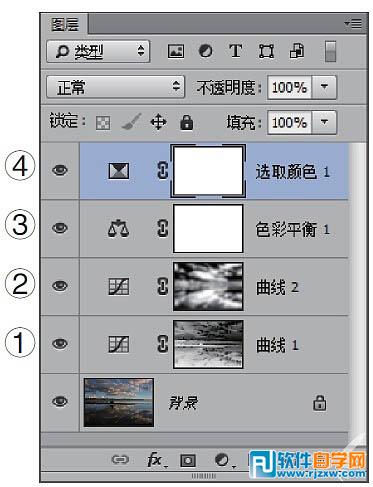
Task: Filter for pixel layers icon
Action: coord(176,51)
